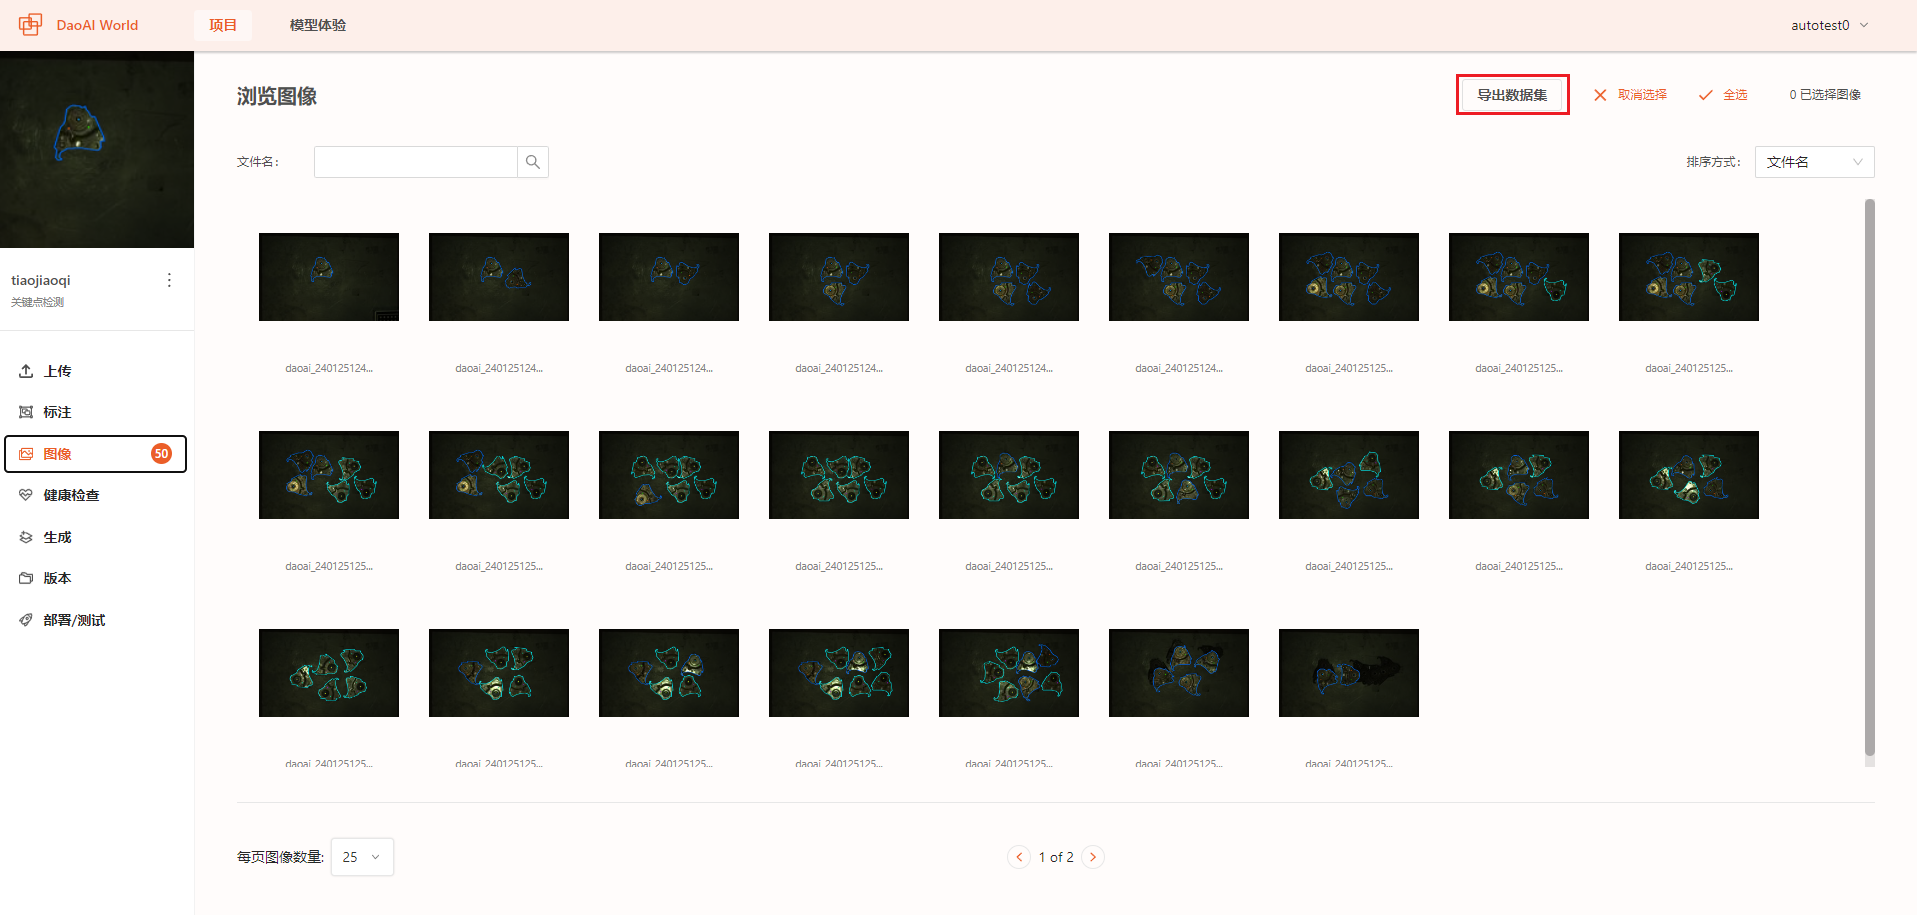Click the DaoAI World logo icon
The height and width of the screenshot is (915, 1917).
30,25
